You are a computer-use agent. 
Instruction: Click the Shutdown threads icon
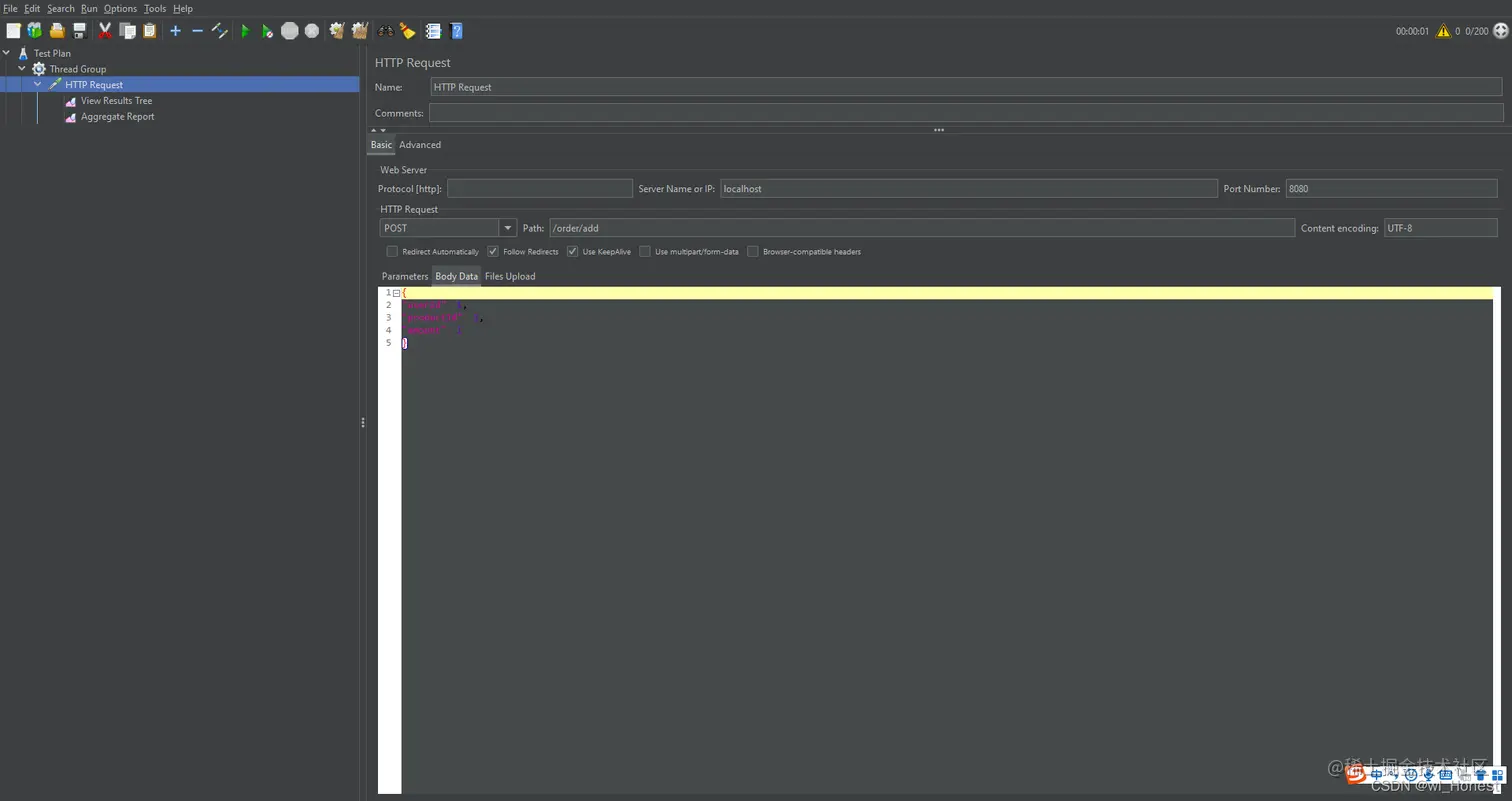pyautogui.click(x=312, y=31)
